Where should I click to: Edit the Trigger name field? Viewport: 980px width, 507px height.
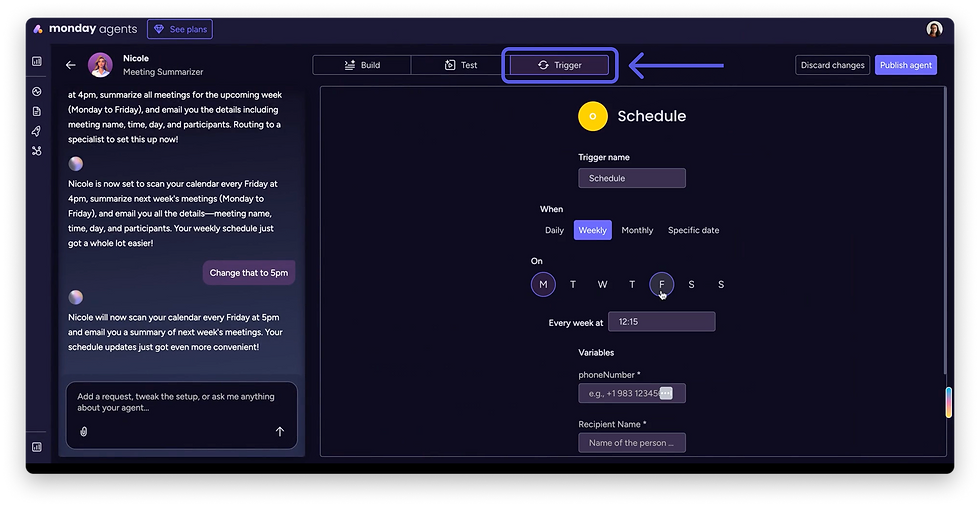(x=632, y=178)
